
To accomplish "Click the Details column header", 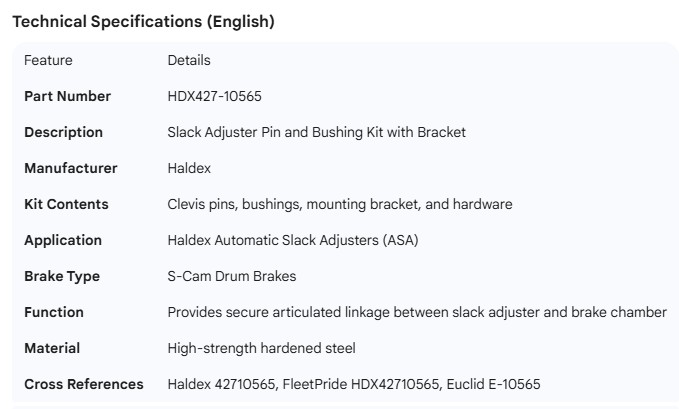I will 189,60.
